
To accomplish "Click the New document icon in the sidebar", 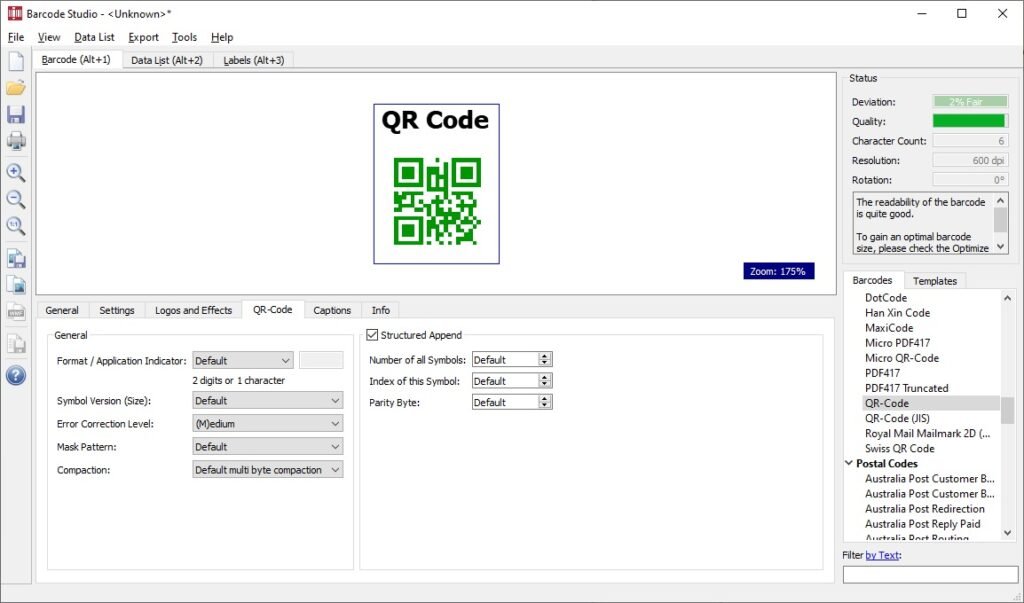I will 16,61.
